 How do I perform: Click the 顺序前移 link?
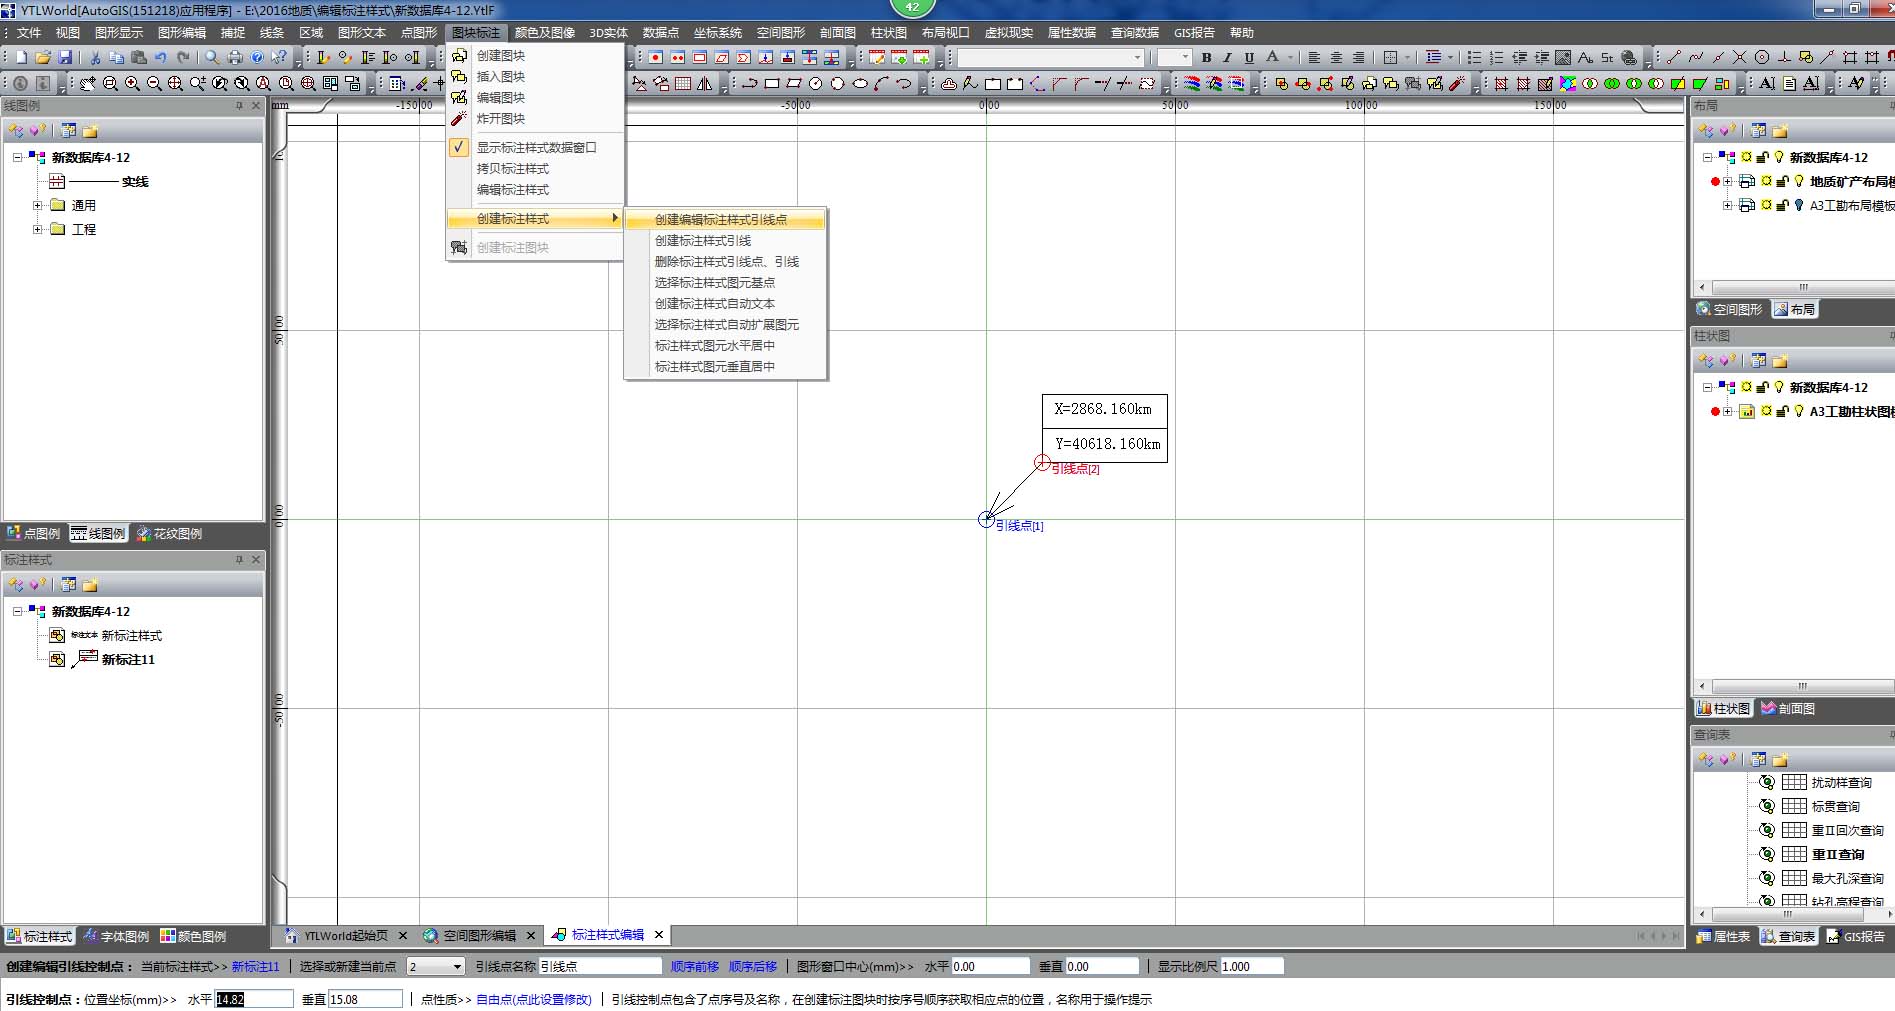695,967
